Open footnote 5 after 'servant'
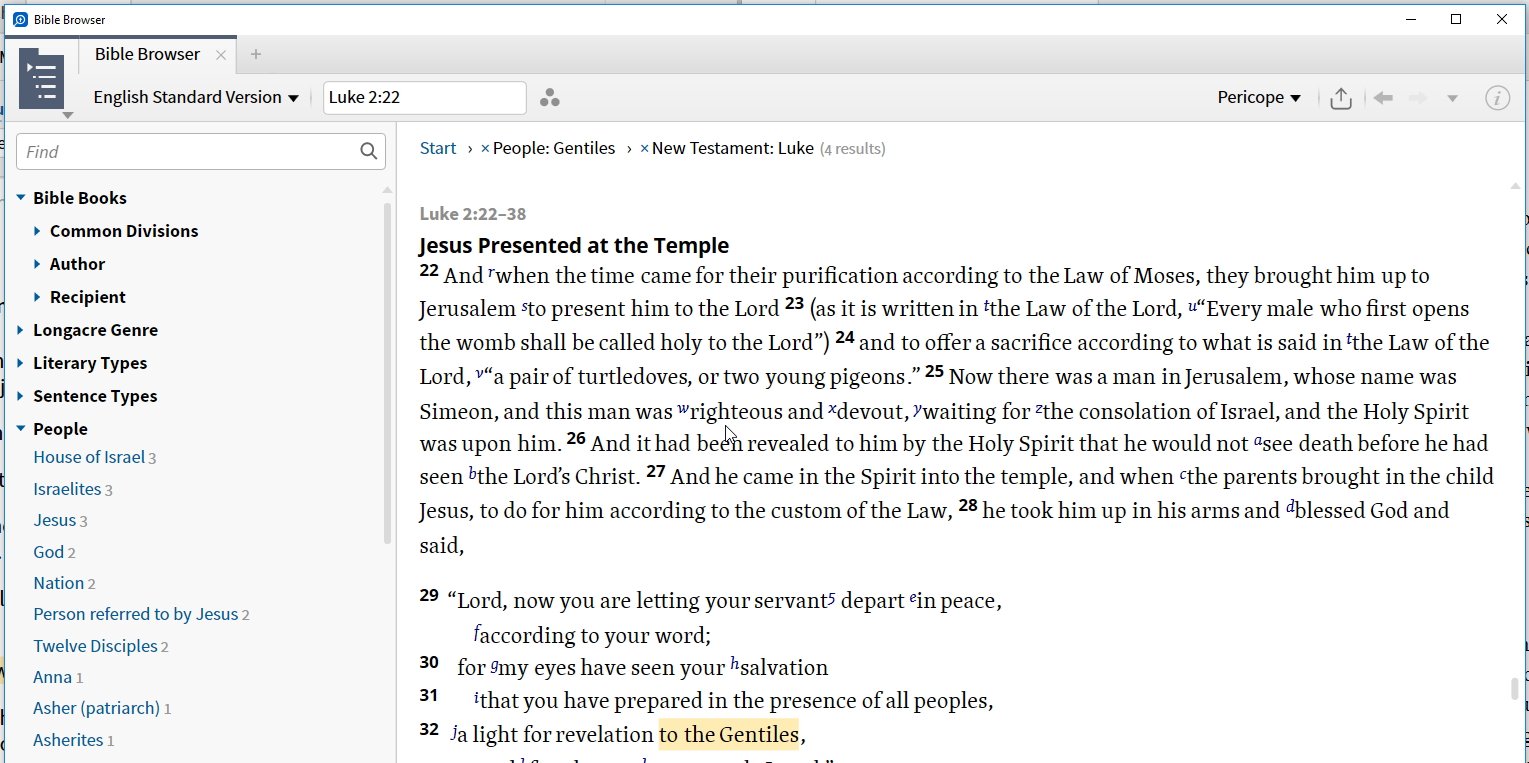 831,599
